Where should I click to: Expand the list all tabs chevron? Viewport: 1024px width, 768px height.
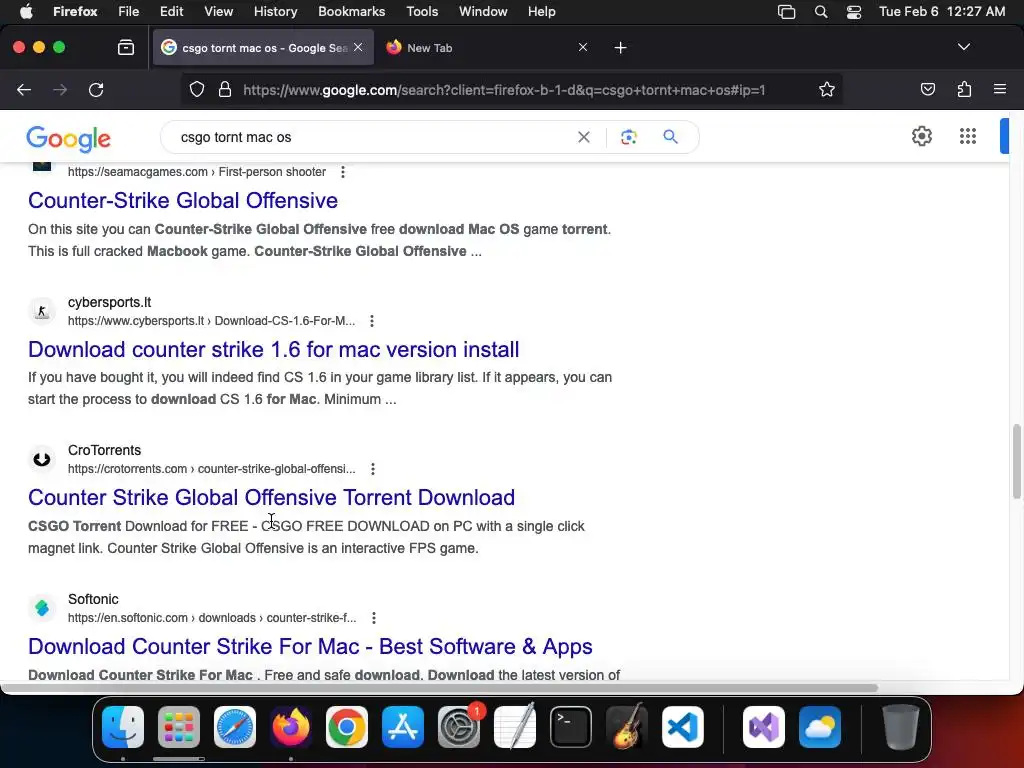click(x=964, y=47)
